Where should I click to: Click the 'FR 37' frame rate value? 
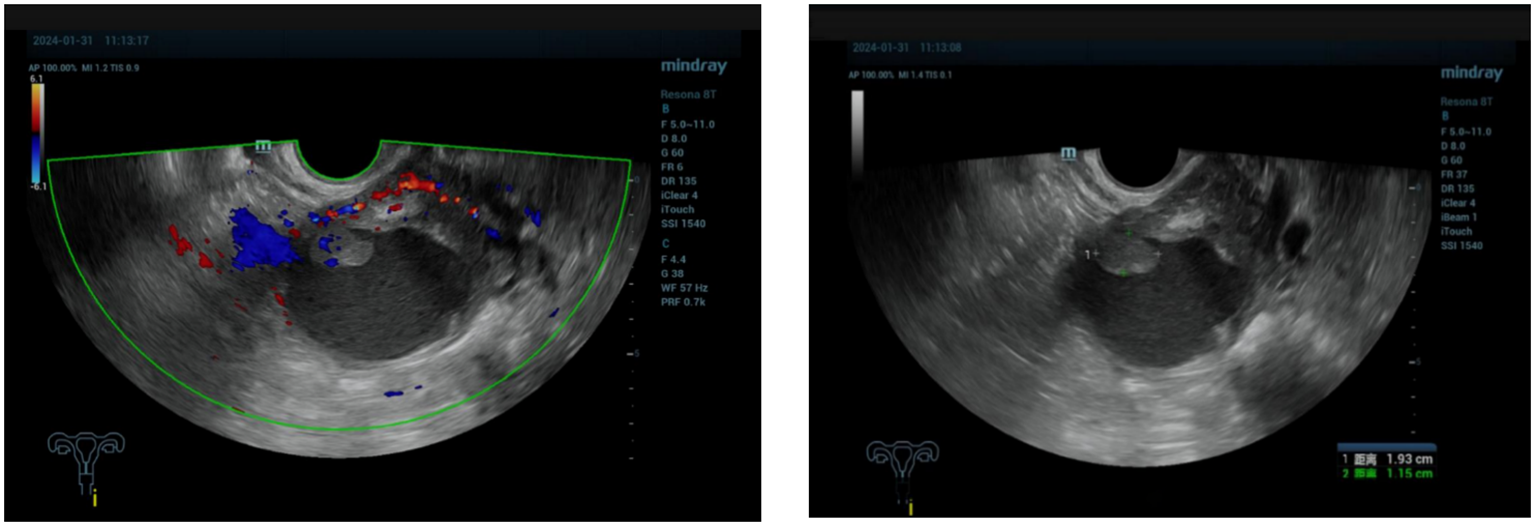coord(1456,173)
